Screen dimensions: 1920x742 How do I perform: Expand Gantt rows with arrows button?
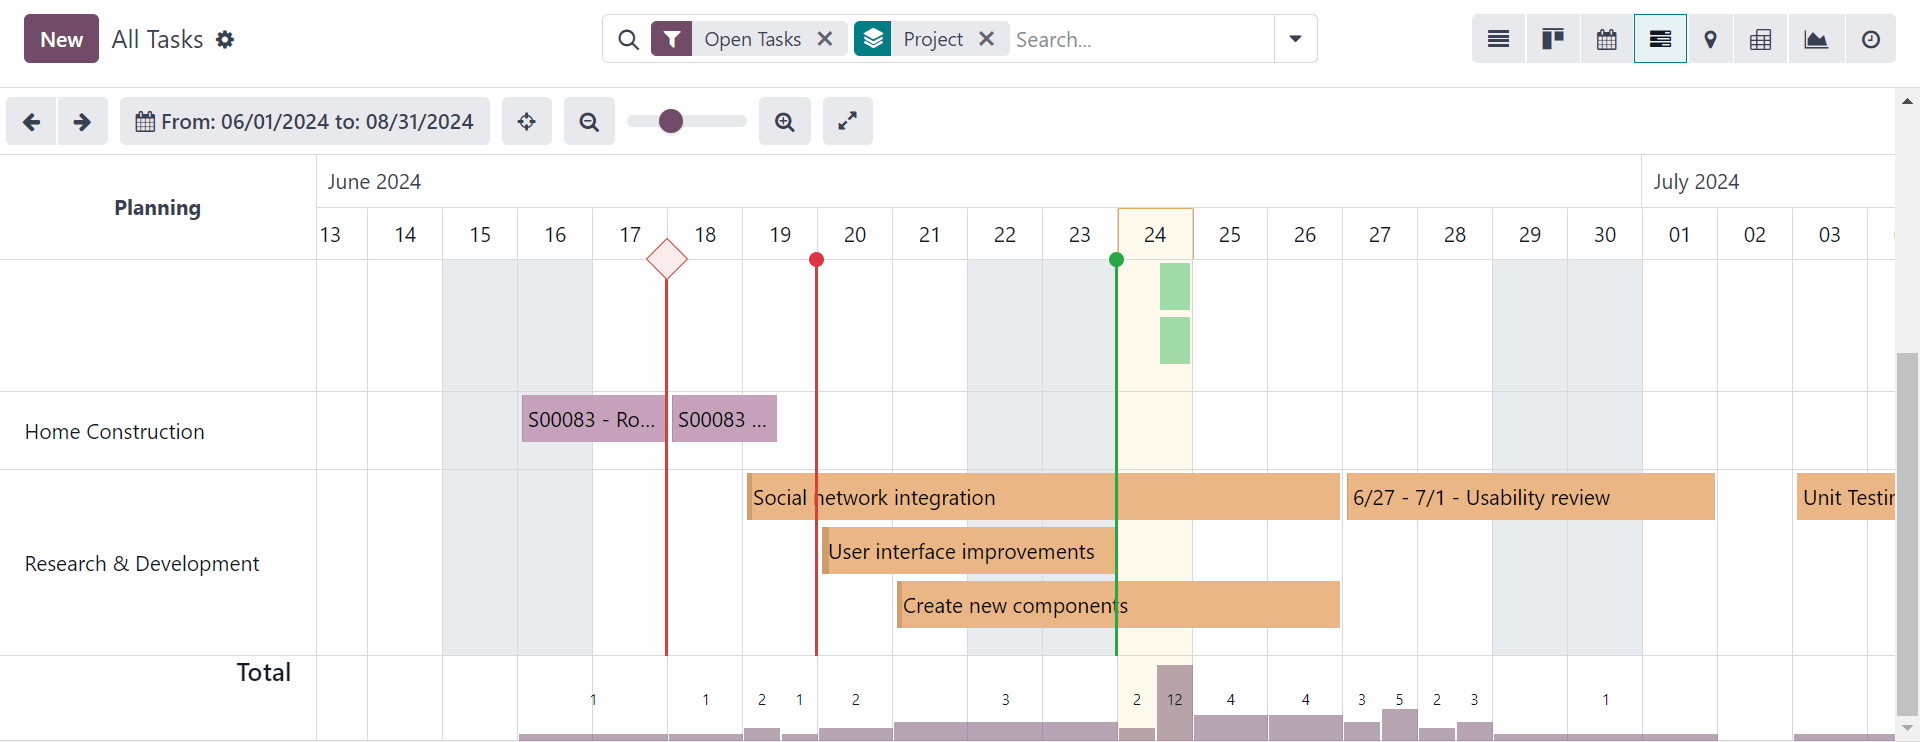847,121
